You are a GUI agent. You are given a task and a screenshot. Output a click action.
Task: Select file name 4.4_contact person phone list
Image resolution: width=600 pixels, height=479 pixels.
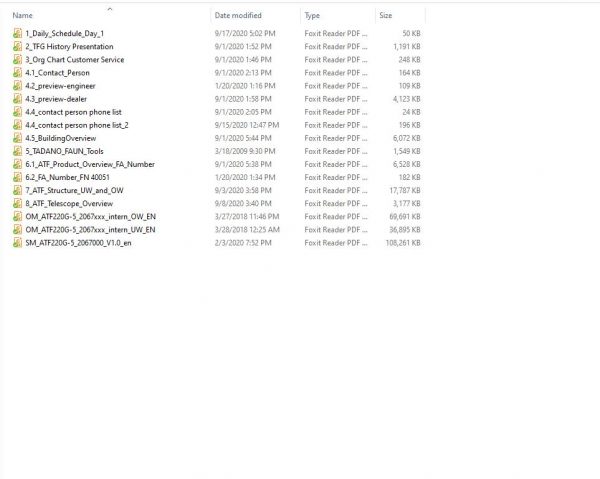point(73,112)
